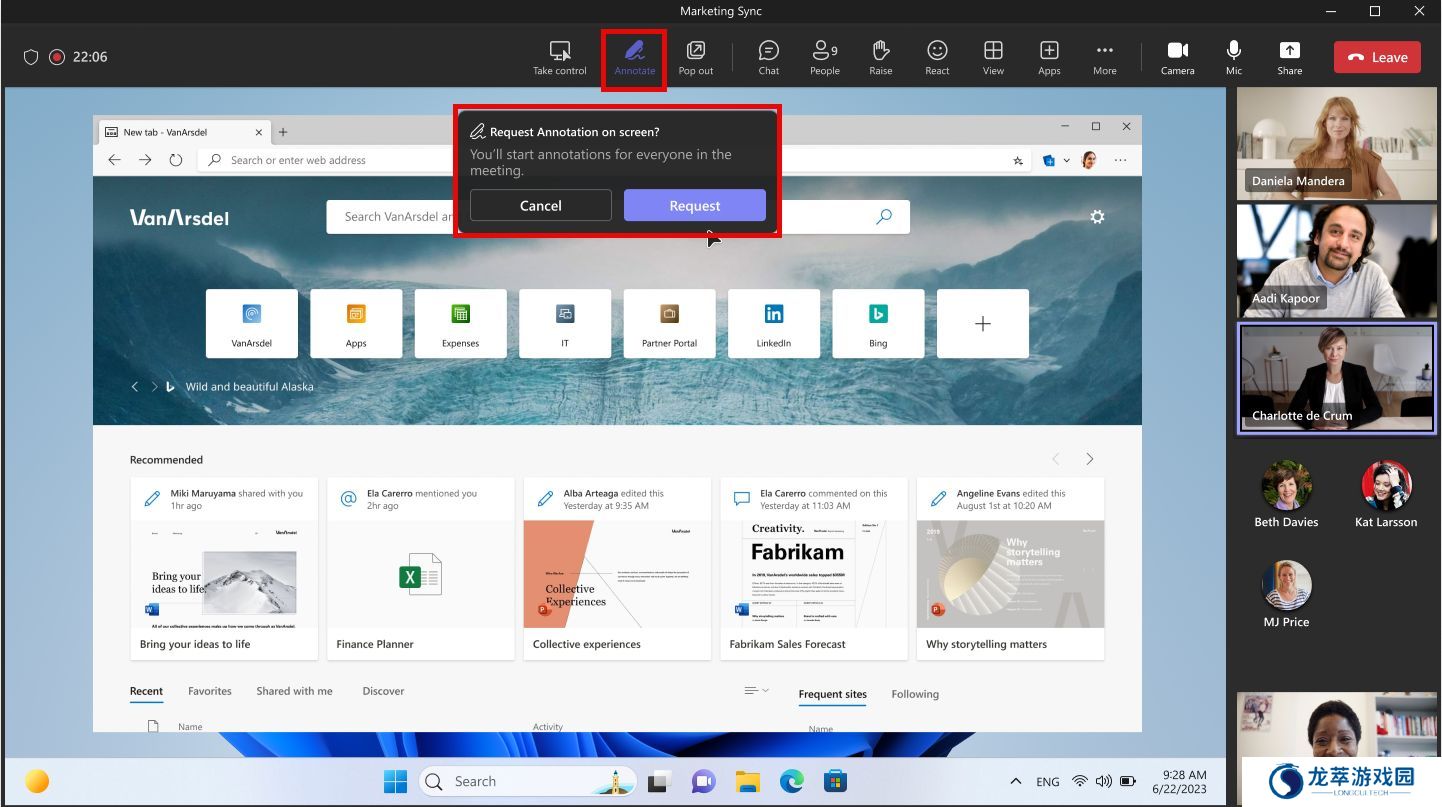Open Collective experiences presentation
This screenshot has height=807, width=1442.
pos(617,568)
